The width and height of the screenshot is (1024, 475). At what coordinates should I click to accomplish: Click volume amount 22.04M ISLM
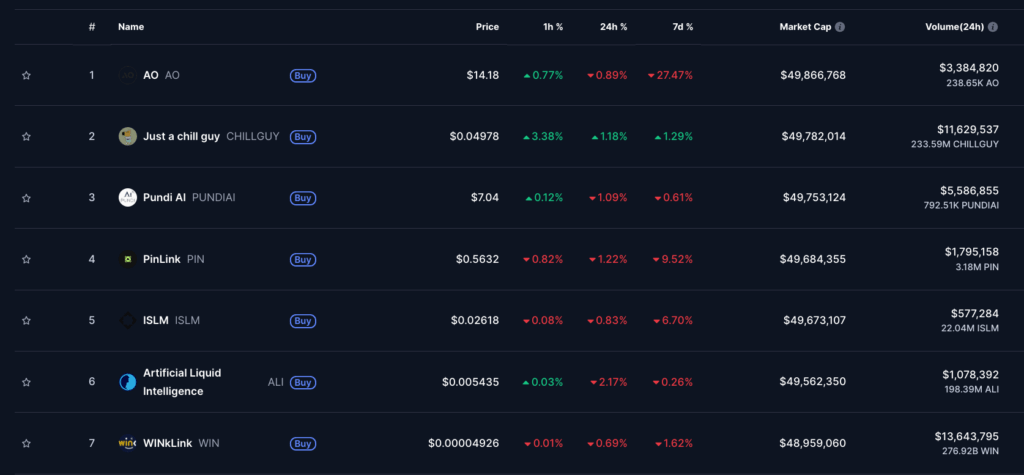click(968, 328)
